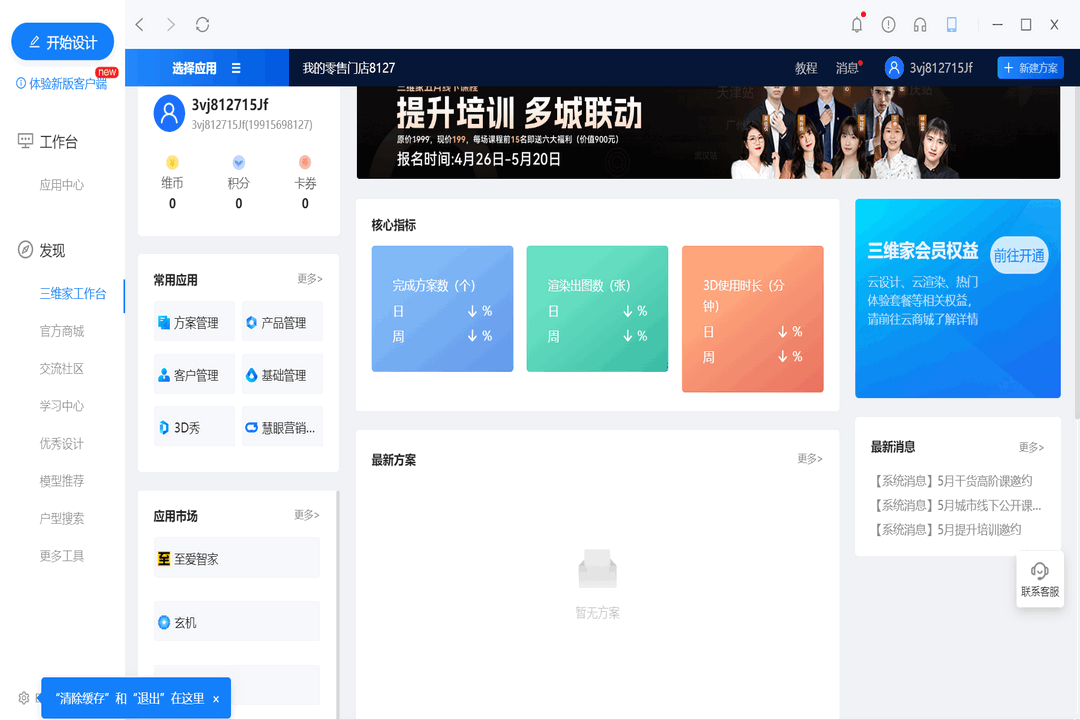This screenshot has height=720, width=1080.
Task: Click the 联系客服 floating service icon
Action: tap(1039, 578)
